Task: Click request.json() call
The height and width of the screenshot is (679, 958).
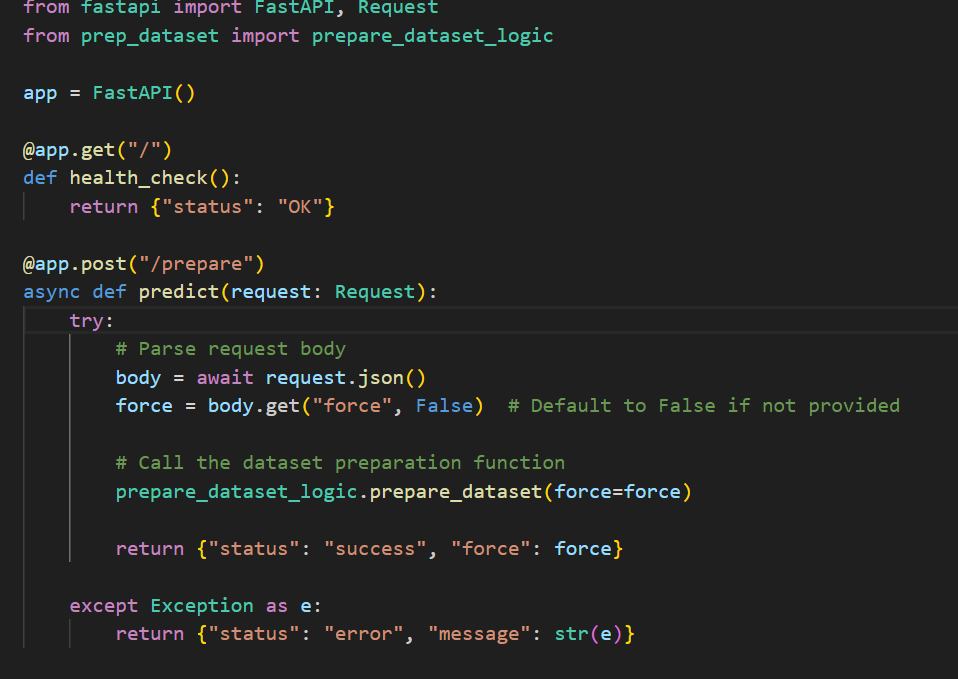Action: pyautogui.click(x=346, y=378)
